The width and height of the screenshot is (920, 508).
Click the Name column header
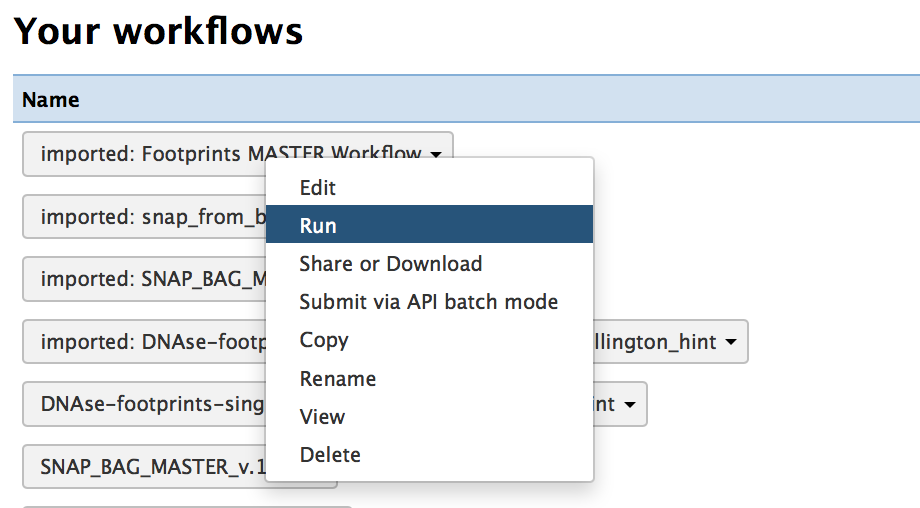(50, 100)
